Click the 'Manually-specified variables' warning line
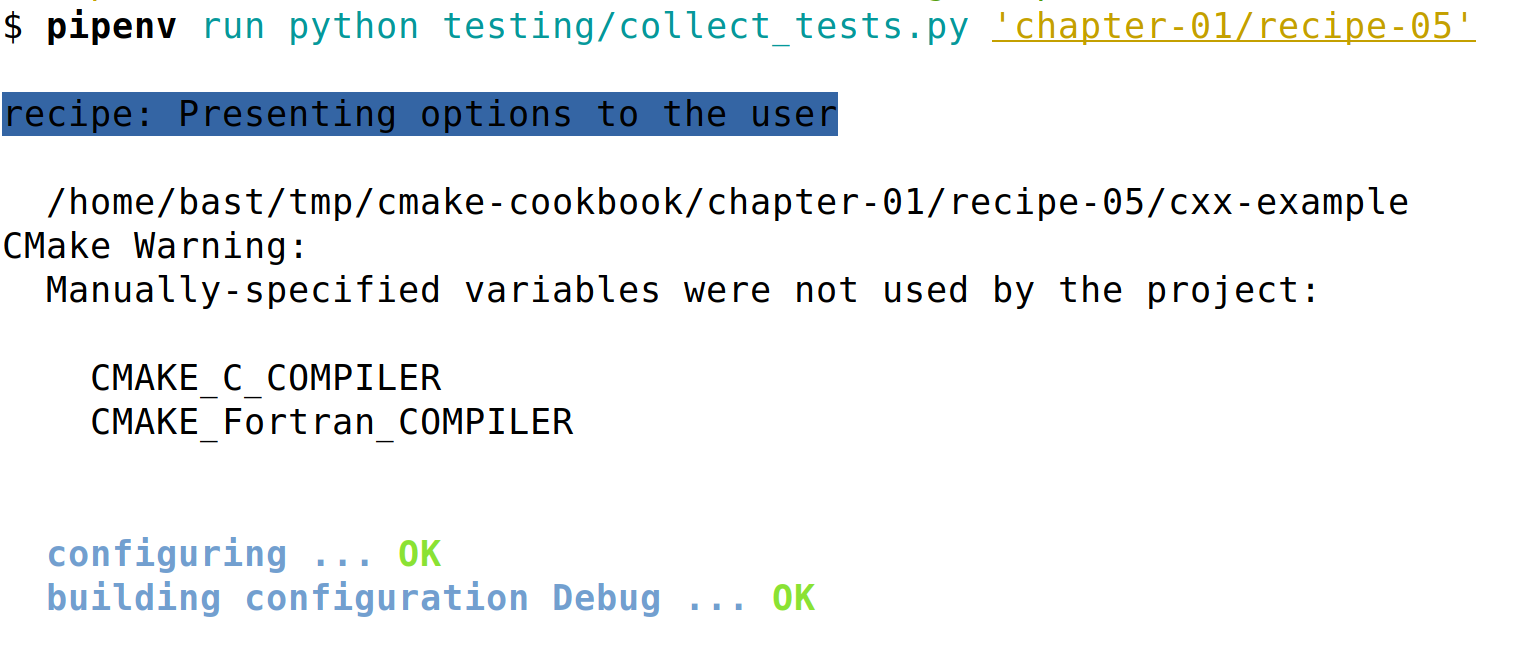The height and width of the screenshot is (652, 1524). (353, 290)
